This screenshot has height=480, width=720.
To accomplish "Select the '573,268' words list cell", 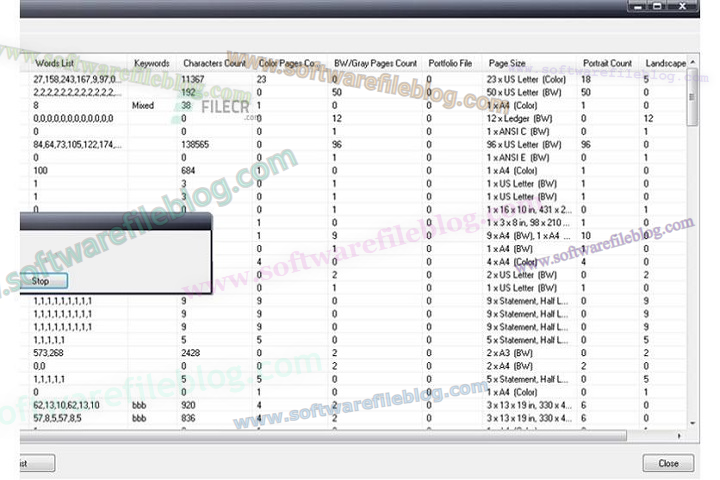I will point(48,353).
